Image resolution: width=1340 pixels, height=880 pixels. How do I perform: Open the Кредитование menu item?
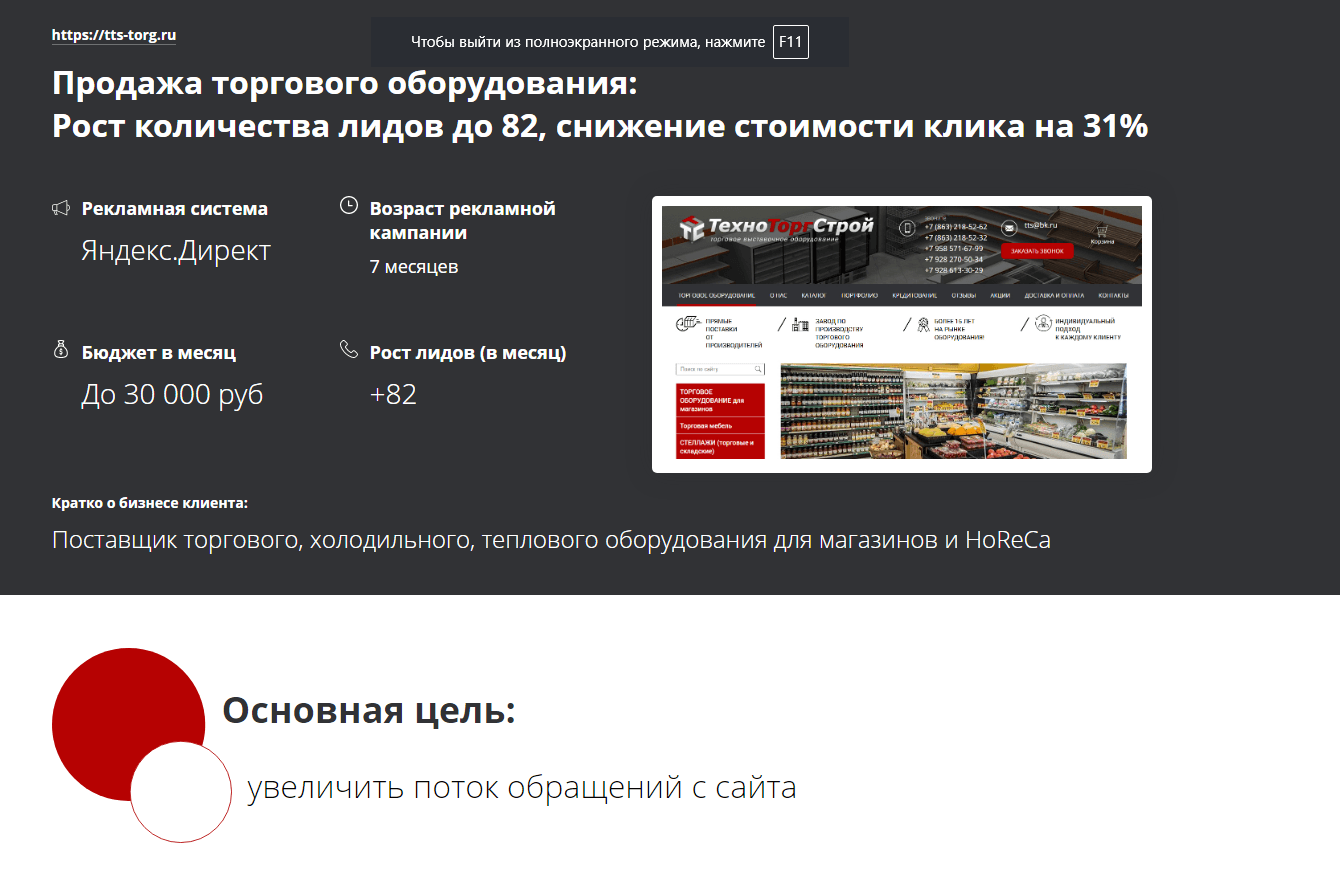(x=915, y=295)
